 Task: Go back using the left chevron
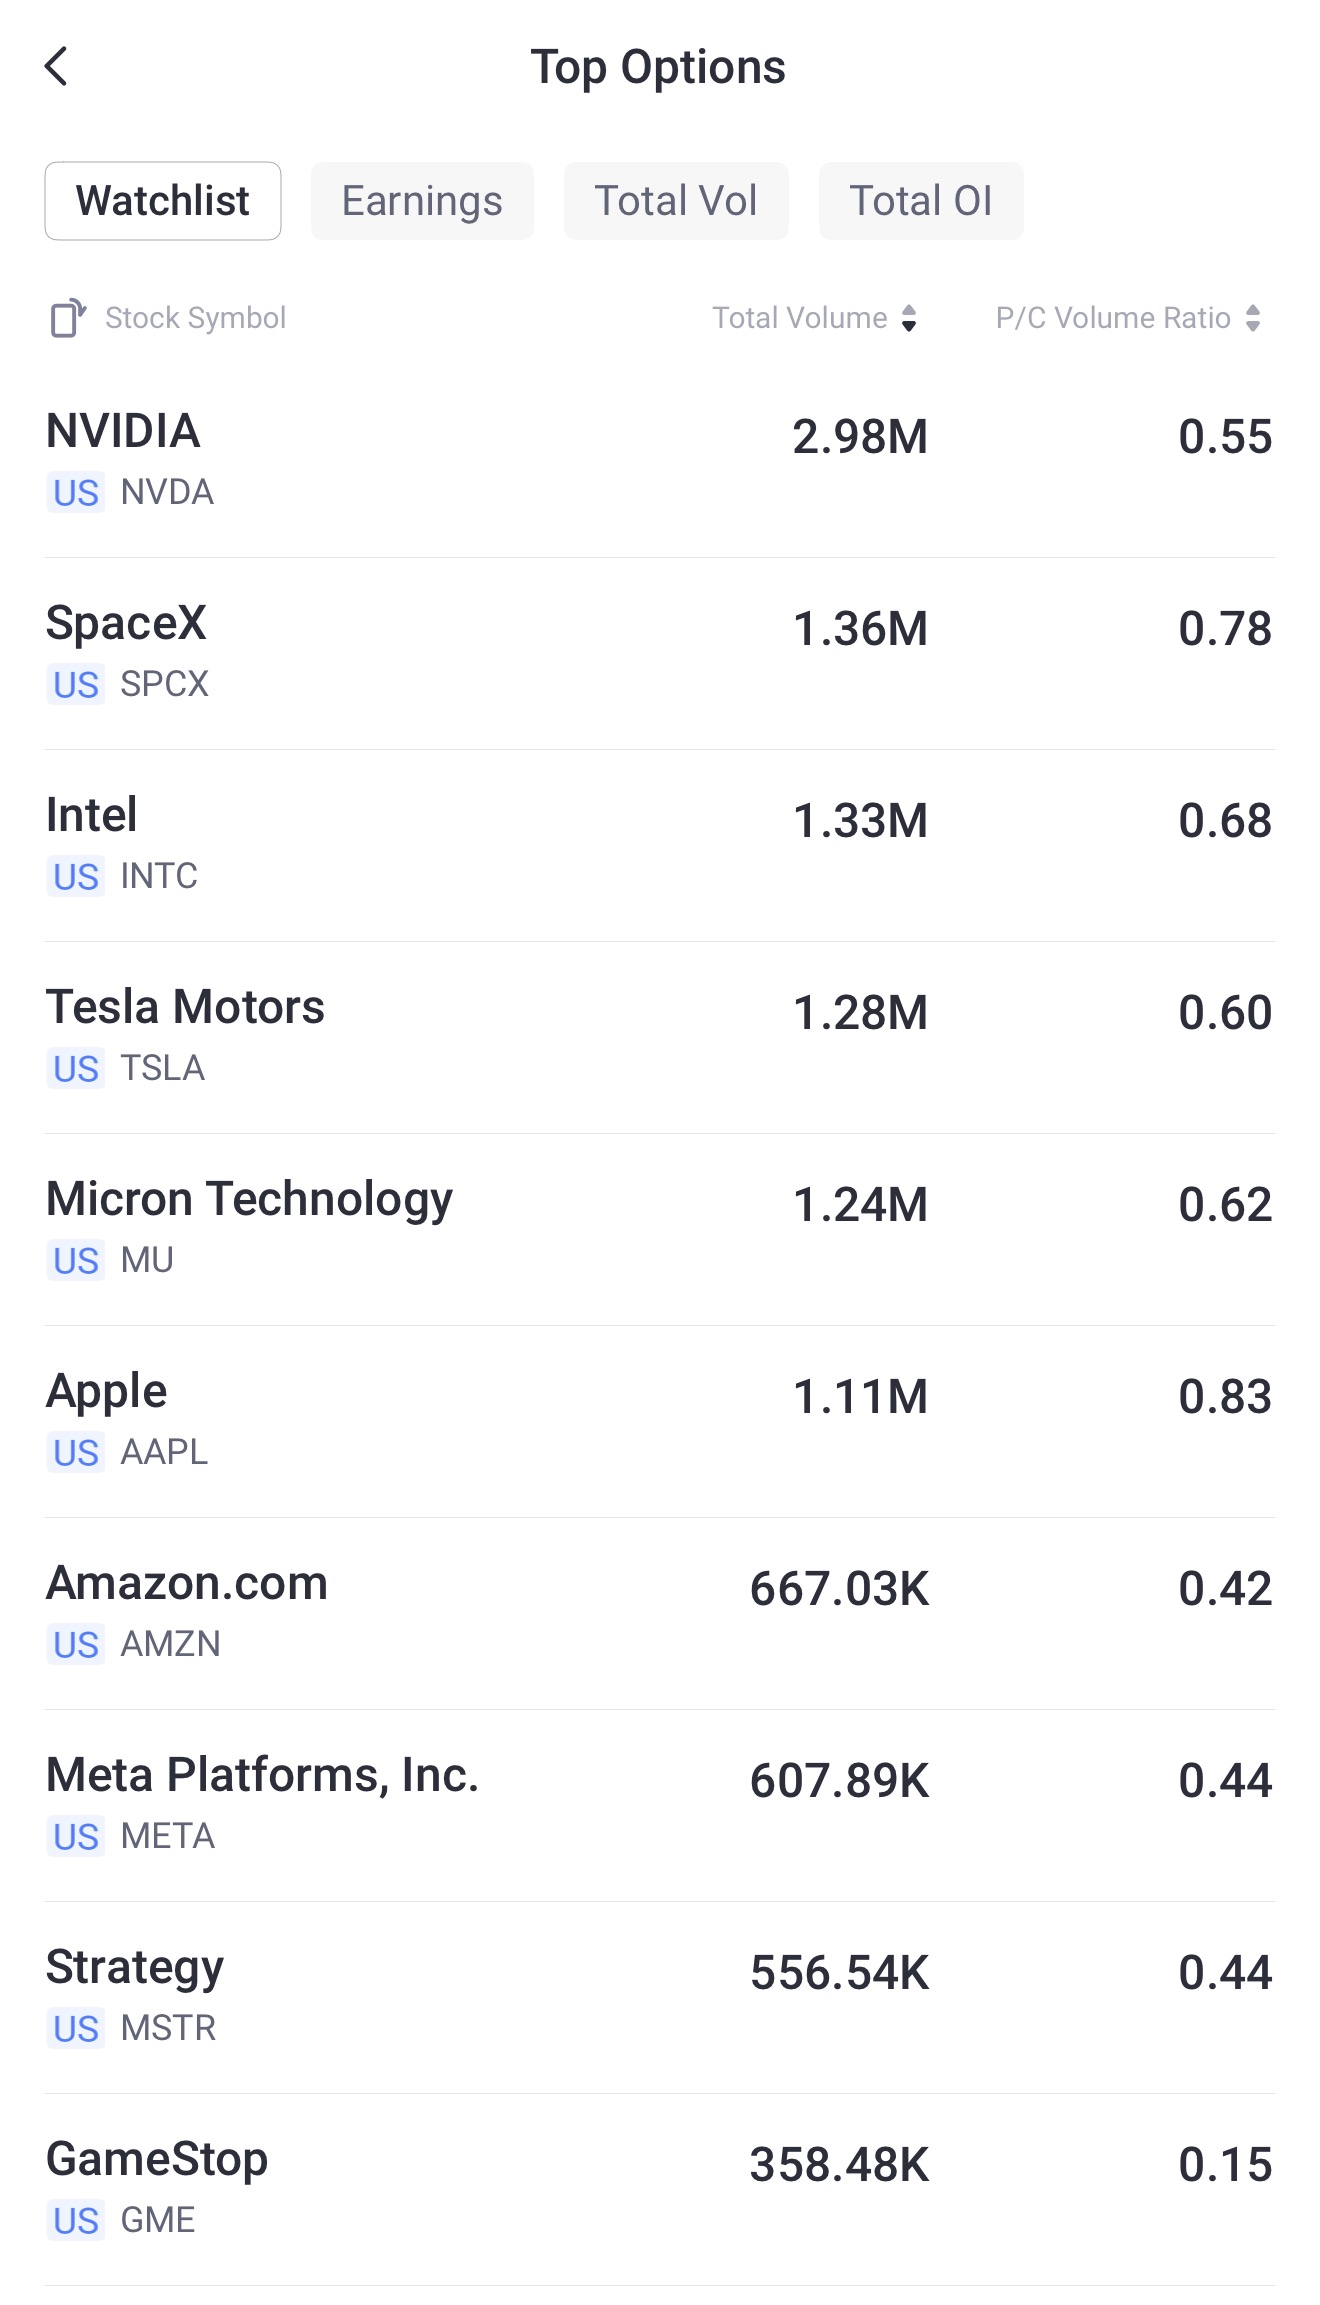point(57,67)
